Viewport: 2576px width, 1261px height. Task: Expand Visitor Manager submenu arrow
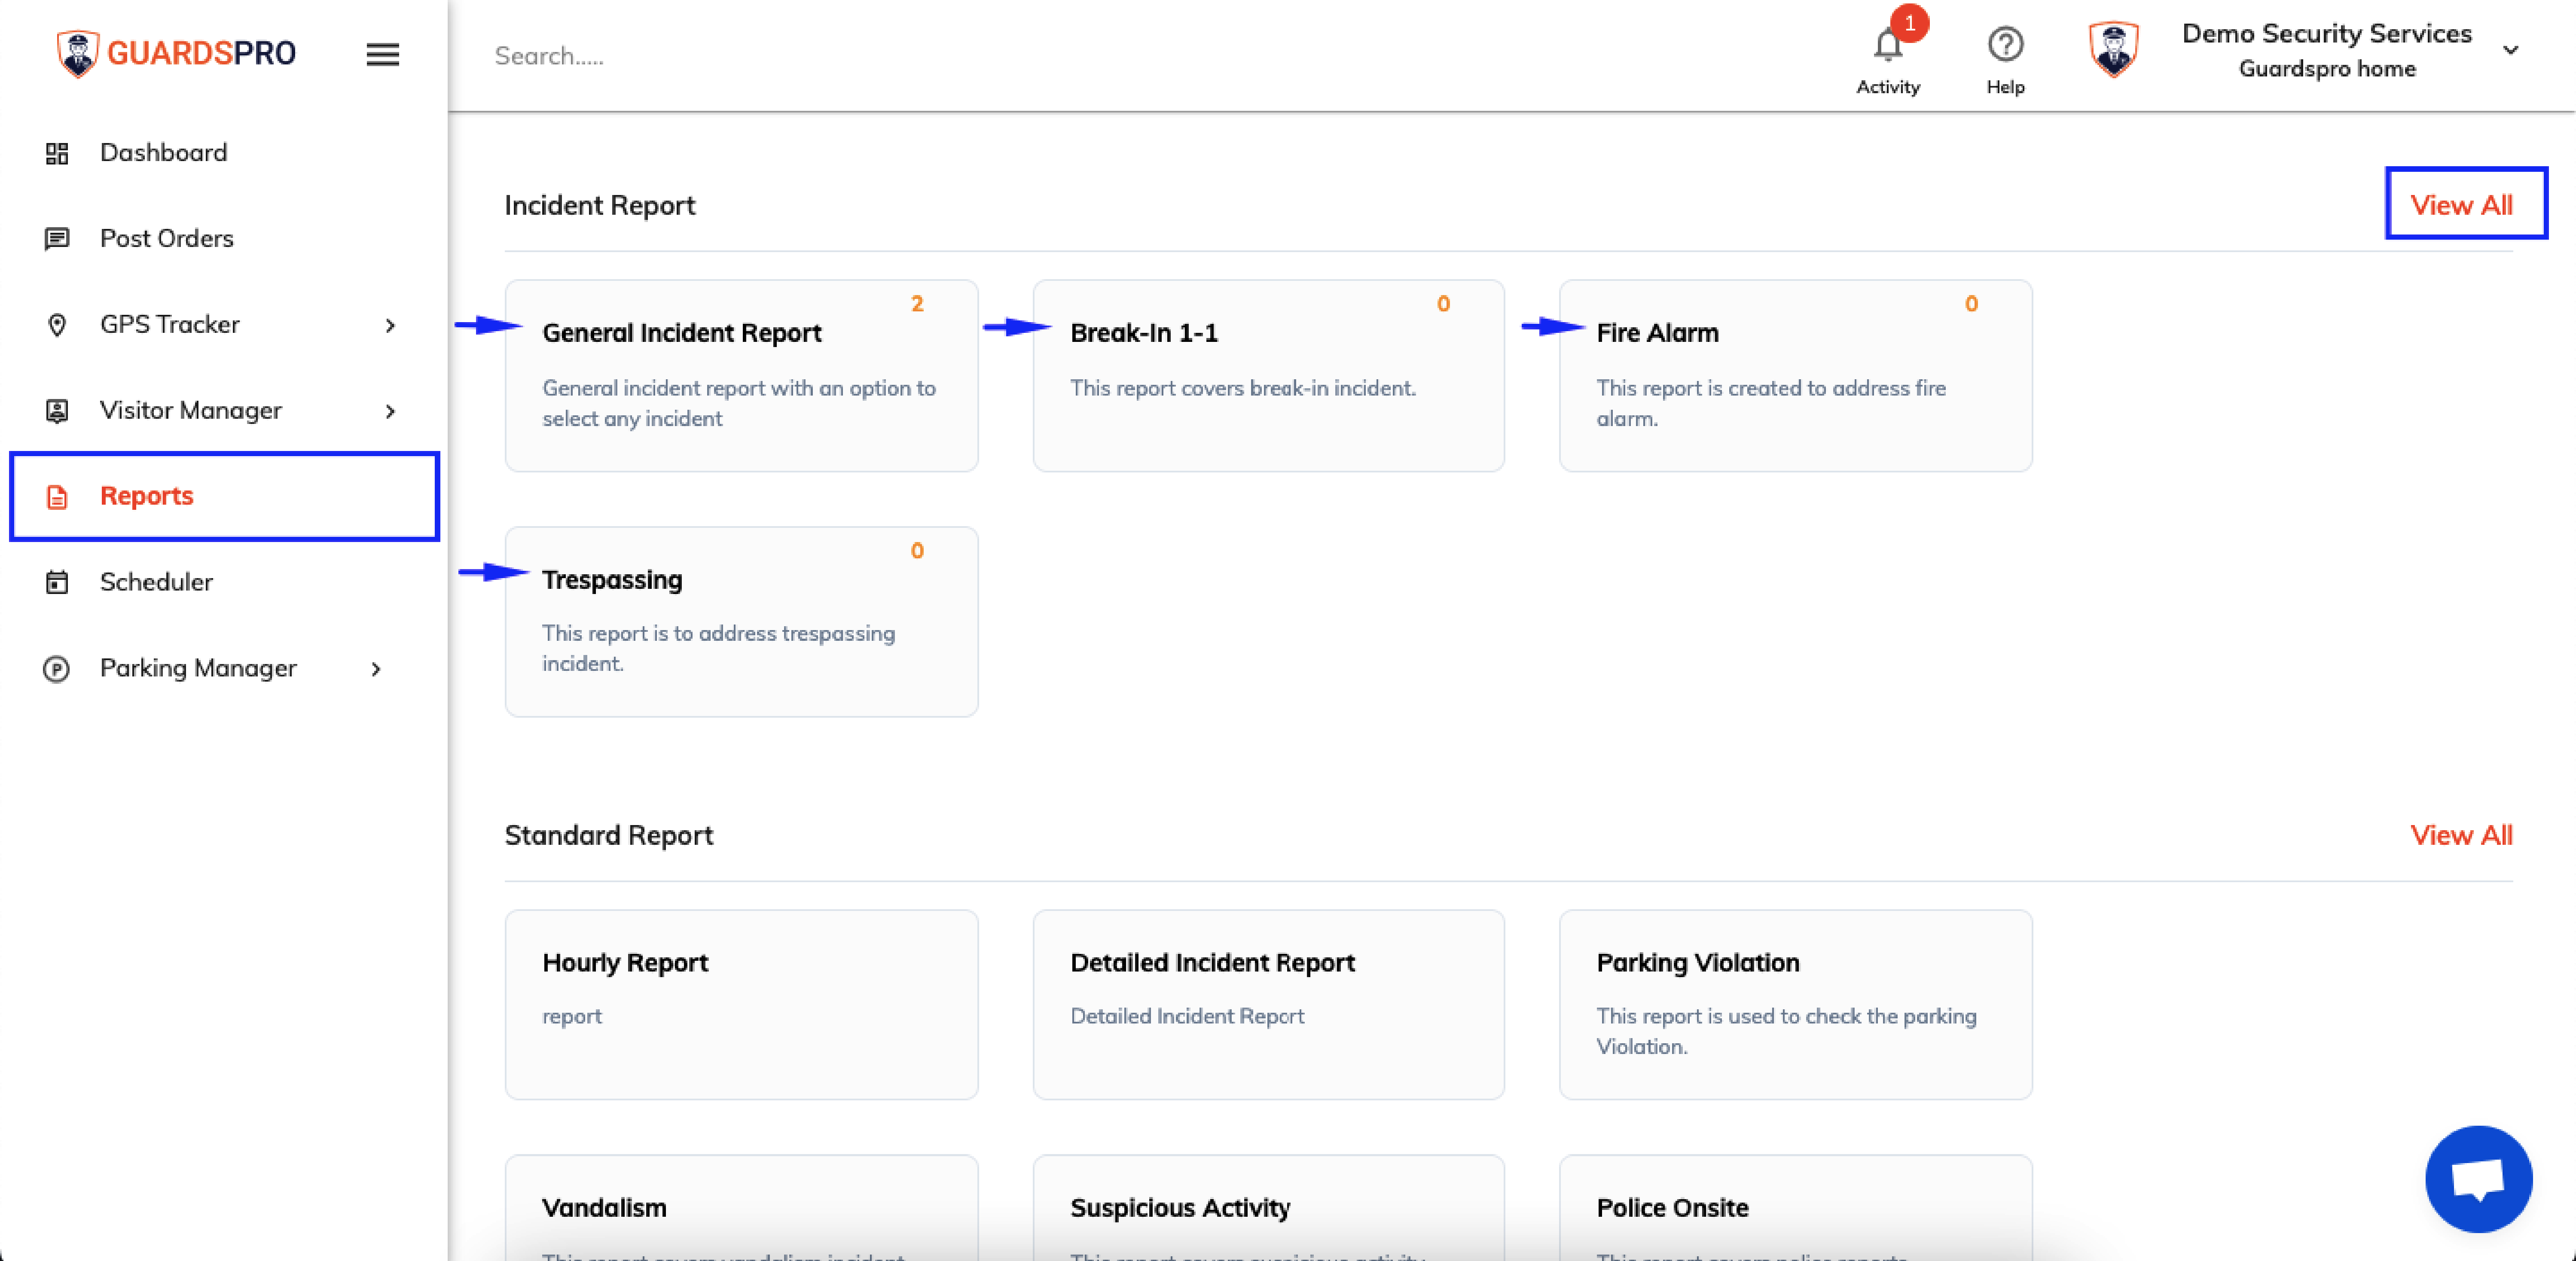390,411
